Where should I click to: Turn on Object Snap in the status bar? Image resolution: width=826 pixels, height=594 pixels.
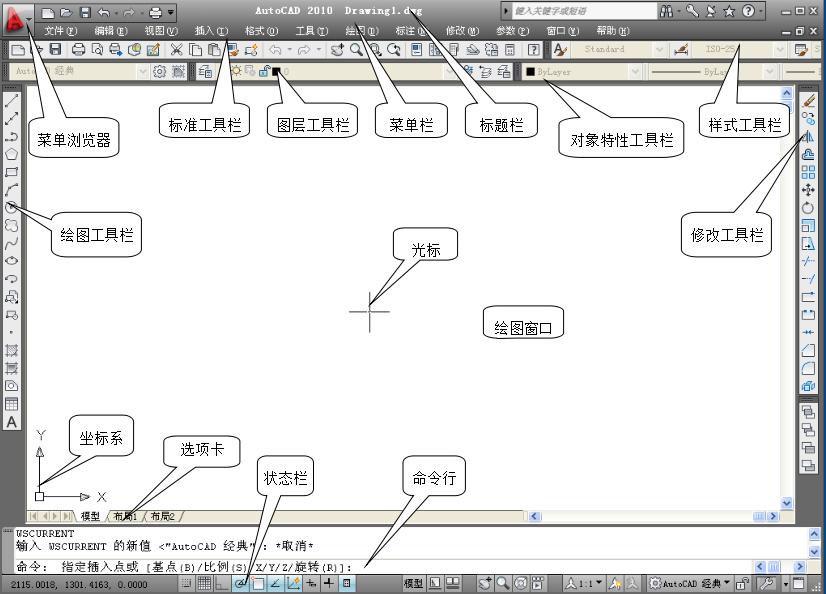tap(257, 583)
